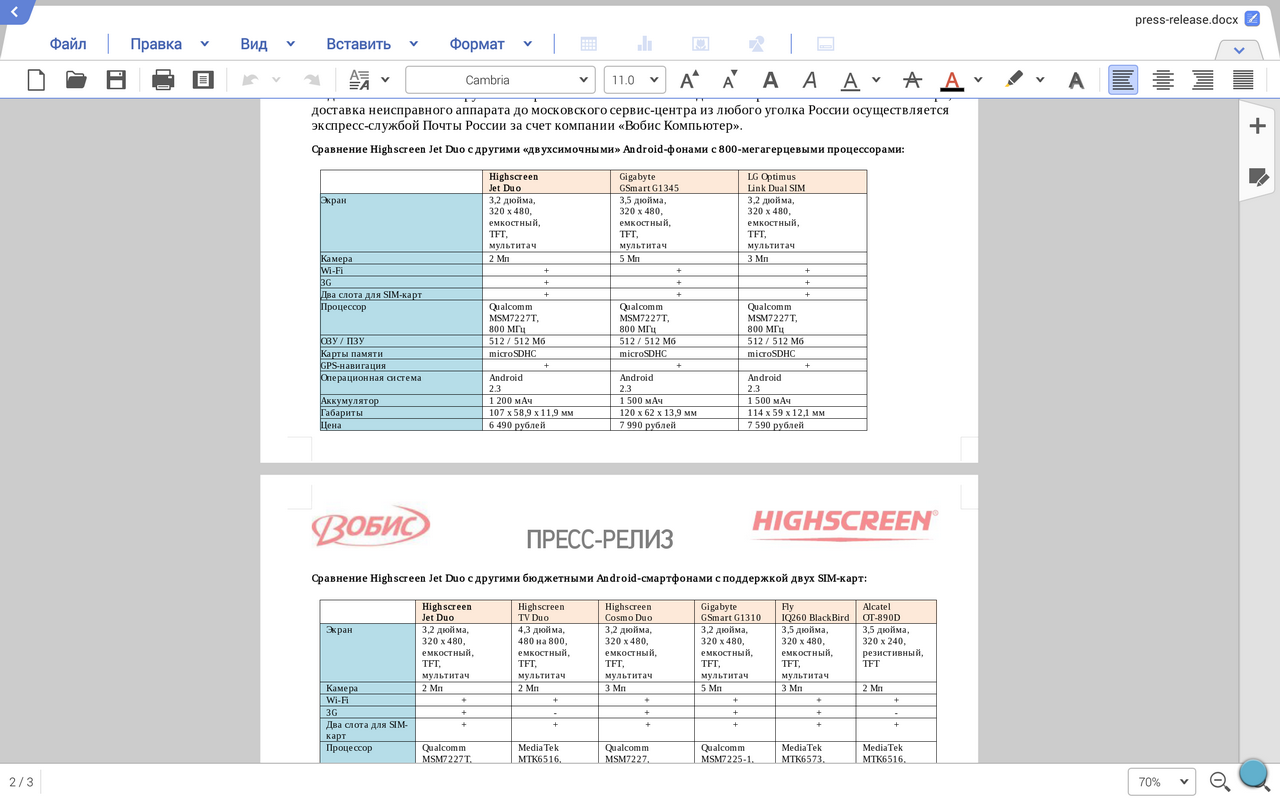The height and width of the screenshot is (800, 1280).
Task: Print the document using the printer icon
Action: click(163, 80)
